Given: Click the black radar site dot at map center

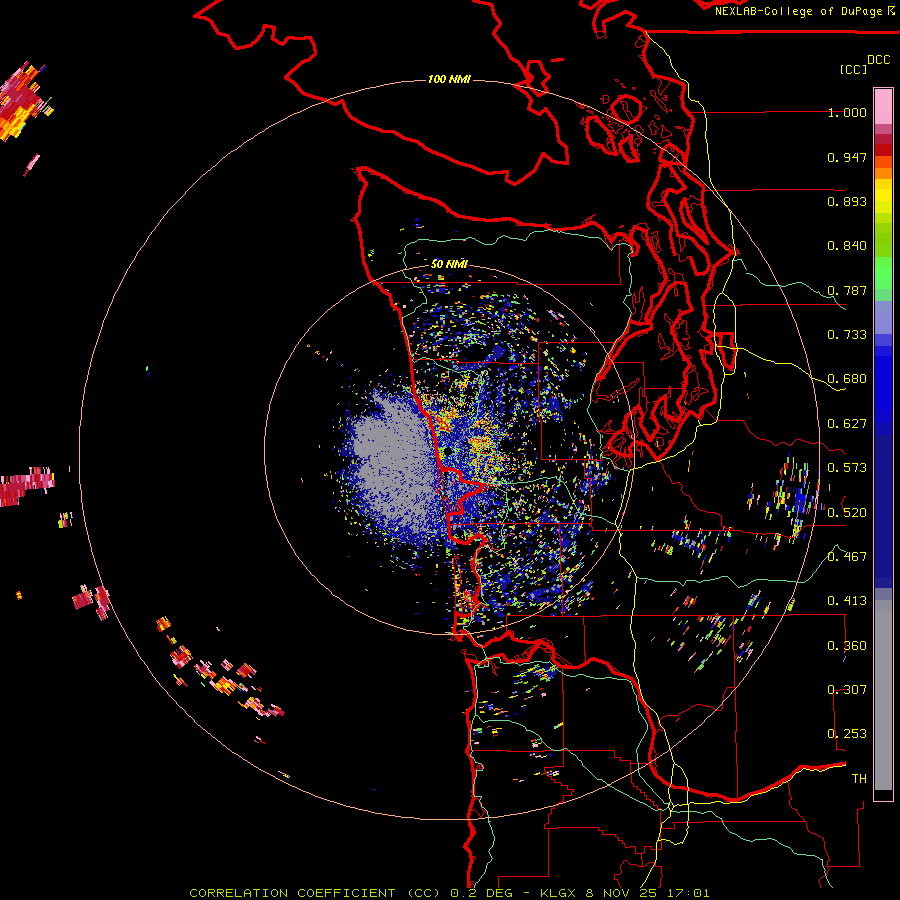Looking at the screenshot, I should (x=448, y=452).
